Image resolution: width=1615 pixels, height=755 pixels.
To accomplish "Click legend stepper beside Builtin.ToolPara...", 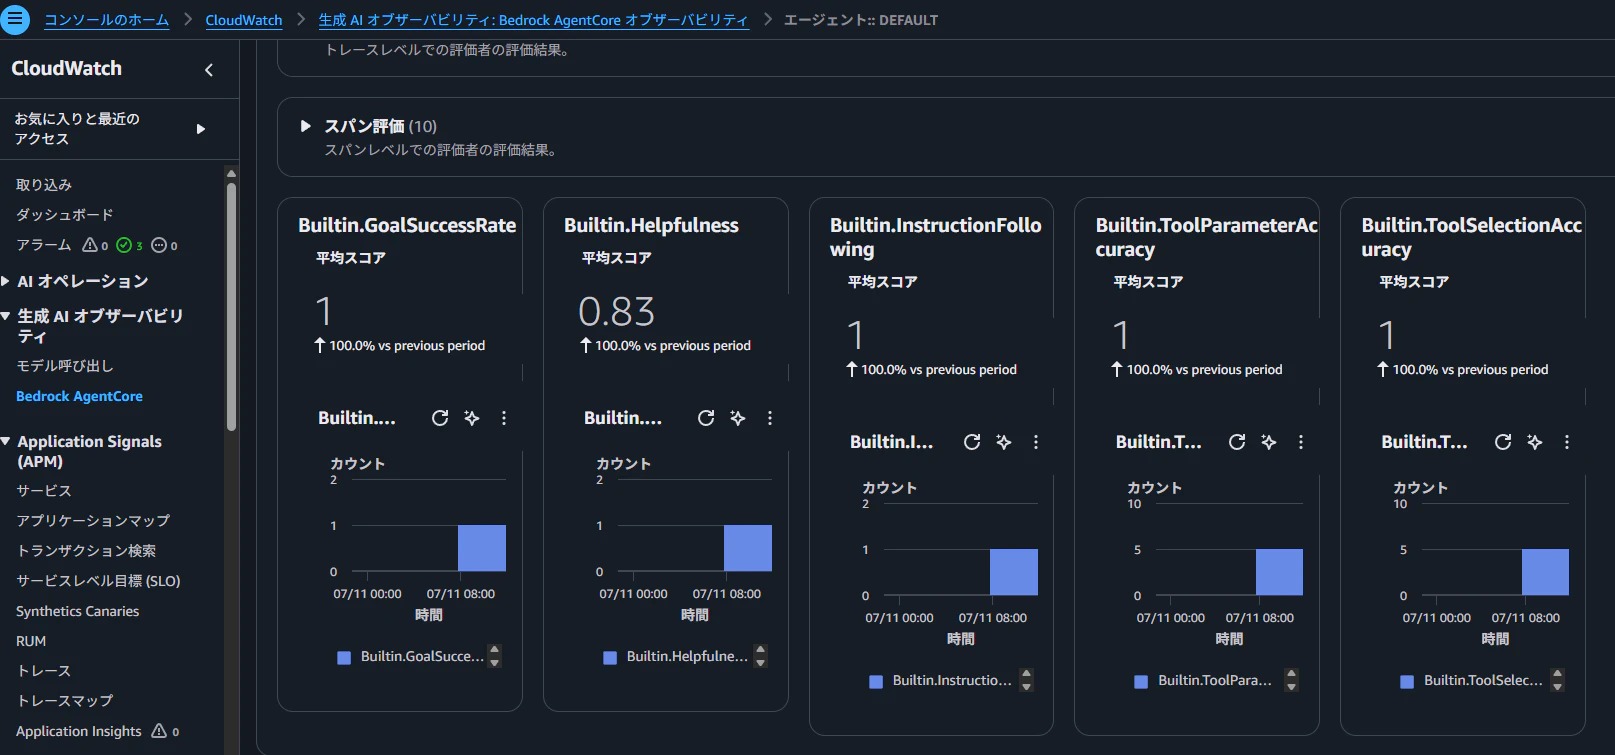I will point(1291,680).
